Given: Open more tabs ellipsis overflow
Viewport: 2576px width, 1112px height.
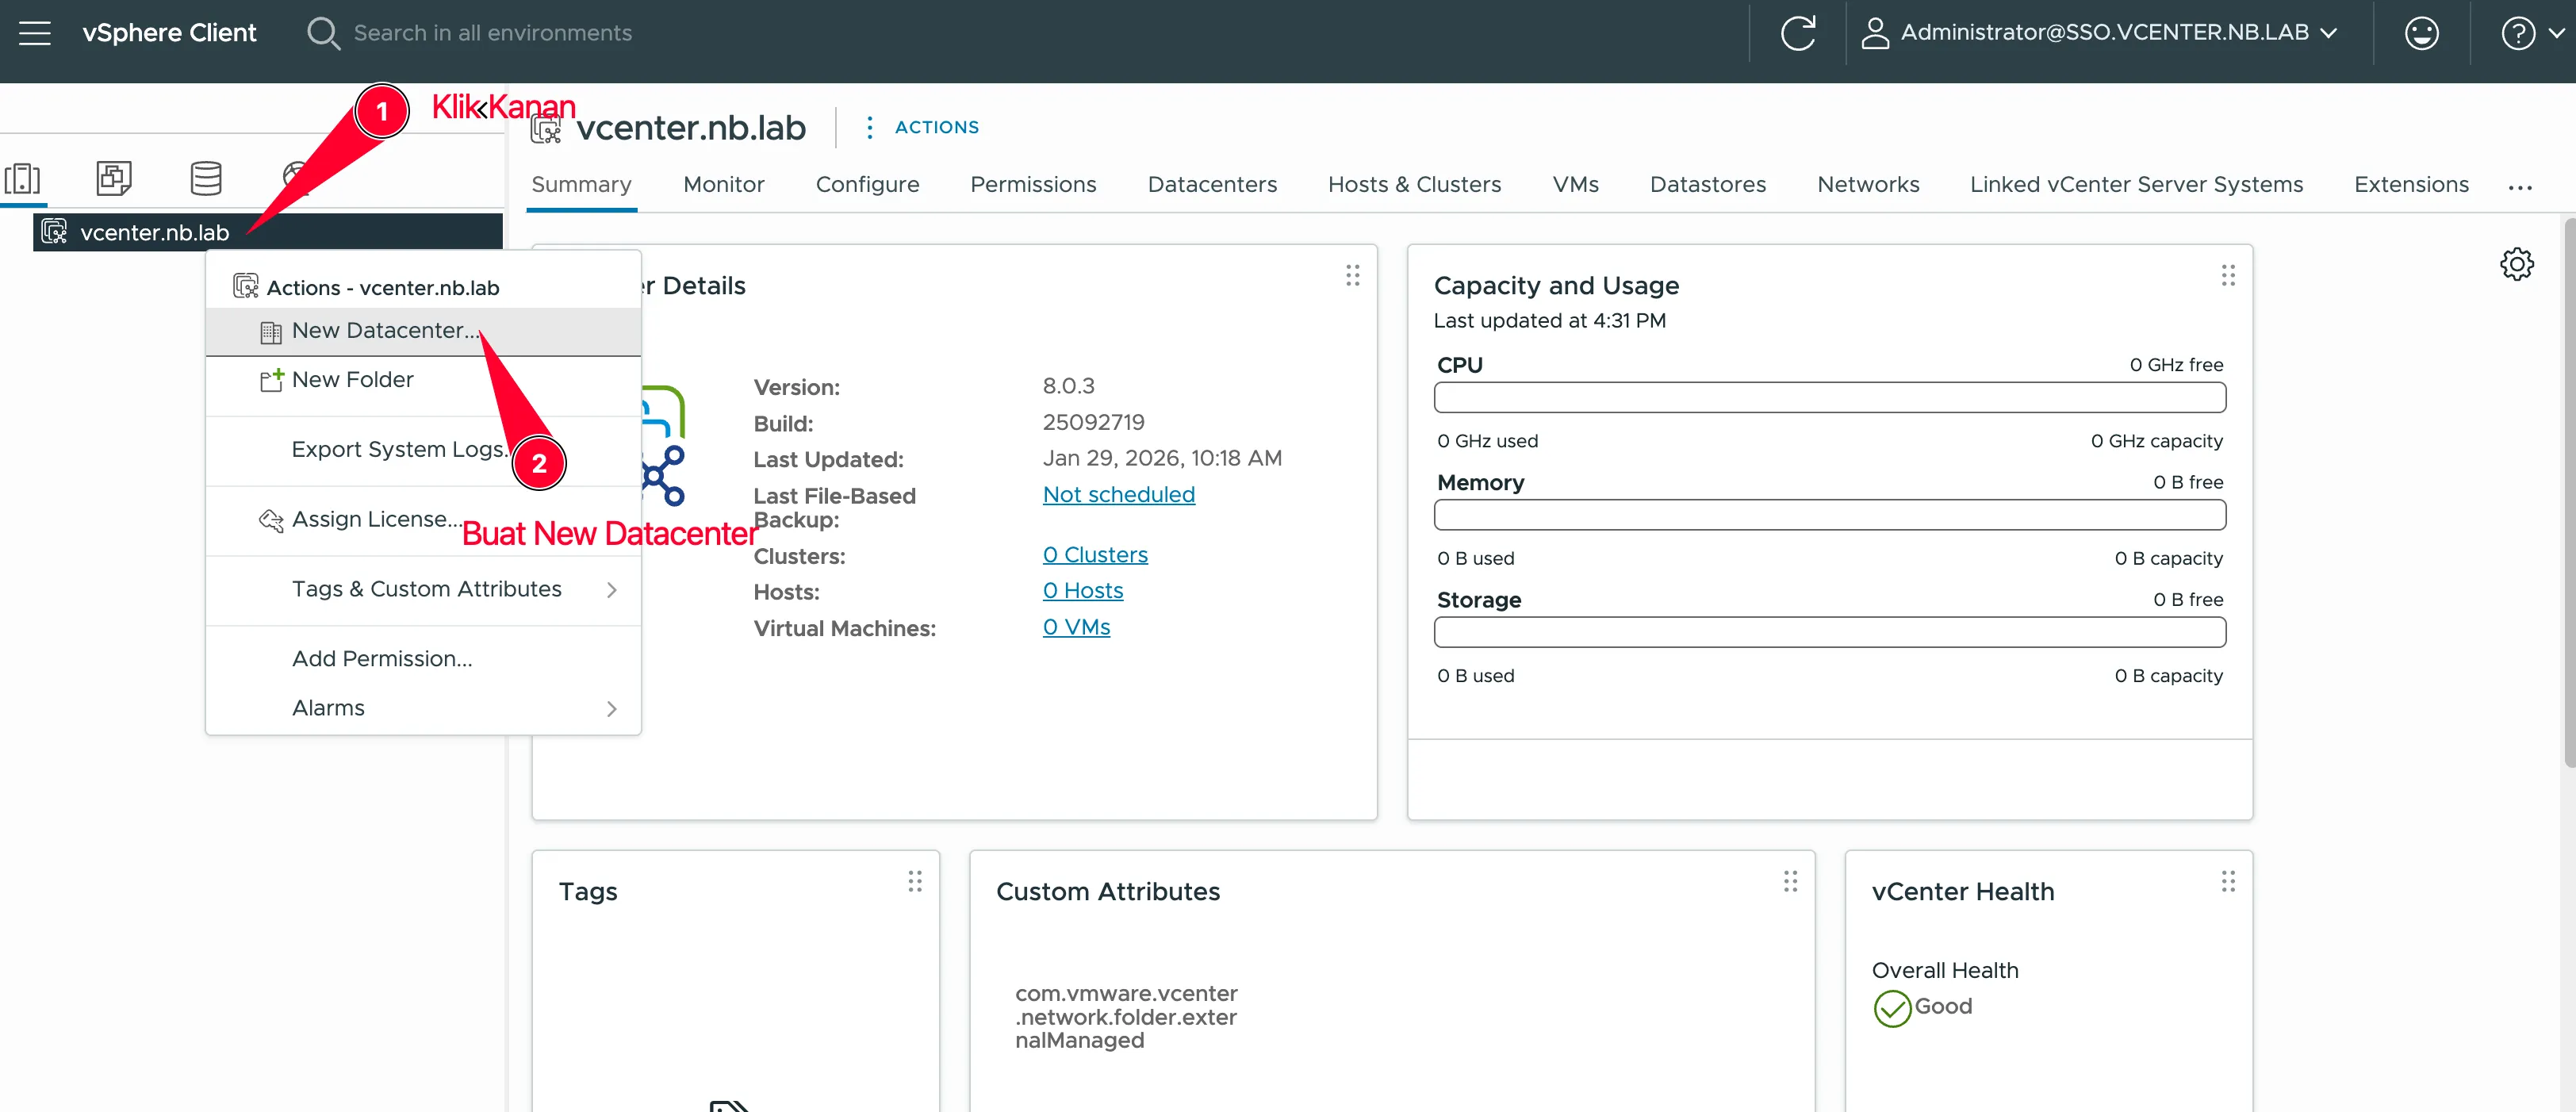Looking at the screenshot, I should 2519,186.
